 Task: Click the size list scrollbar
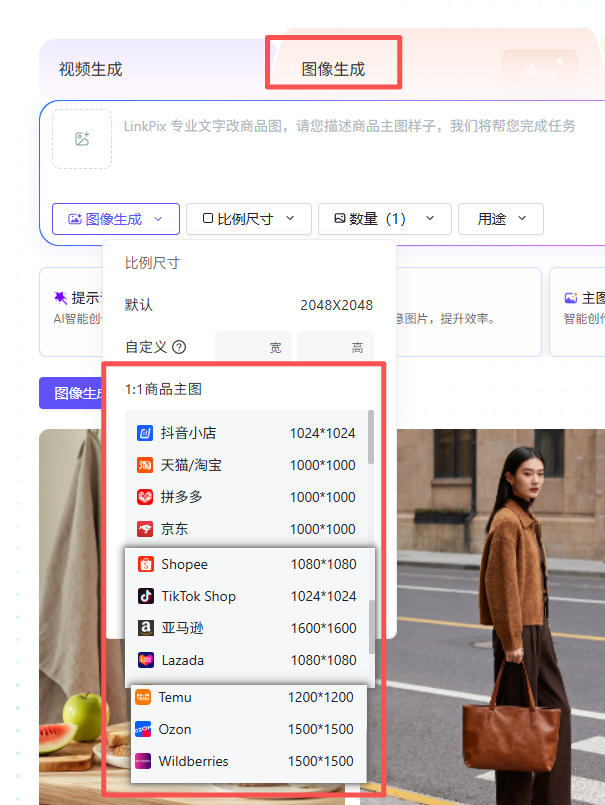point(372,435)
